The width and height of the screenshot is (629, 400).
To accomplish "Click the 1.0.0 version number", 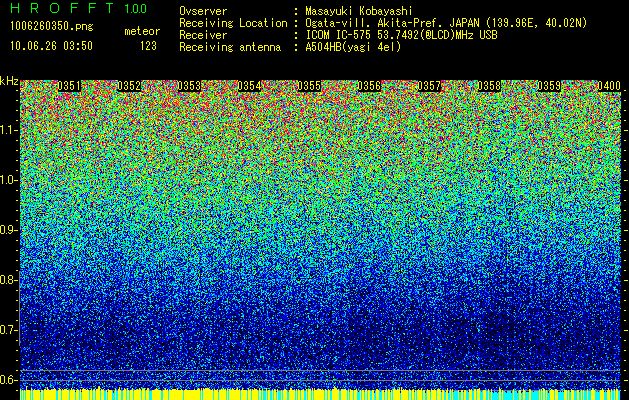I will (x=136, y=9).
